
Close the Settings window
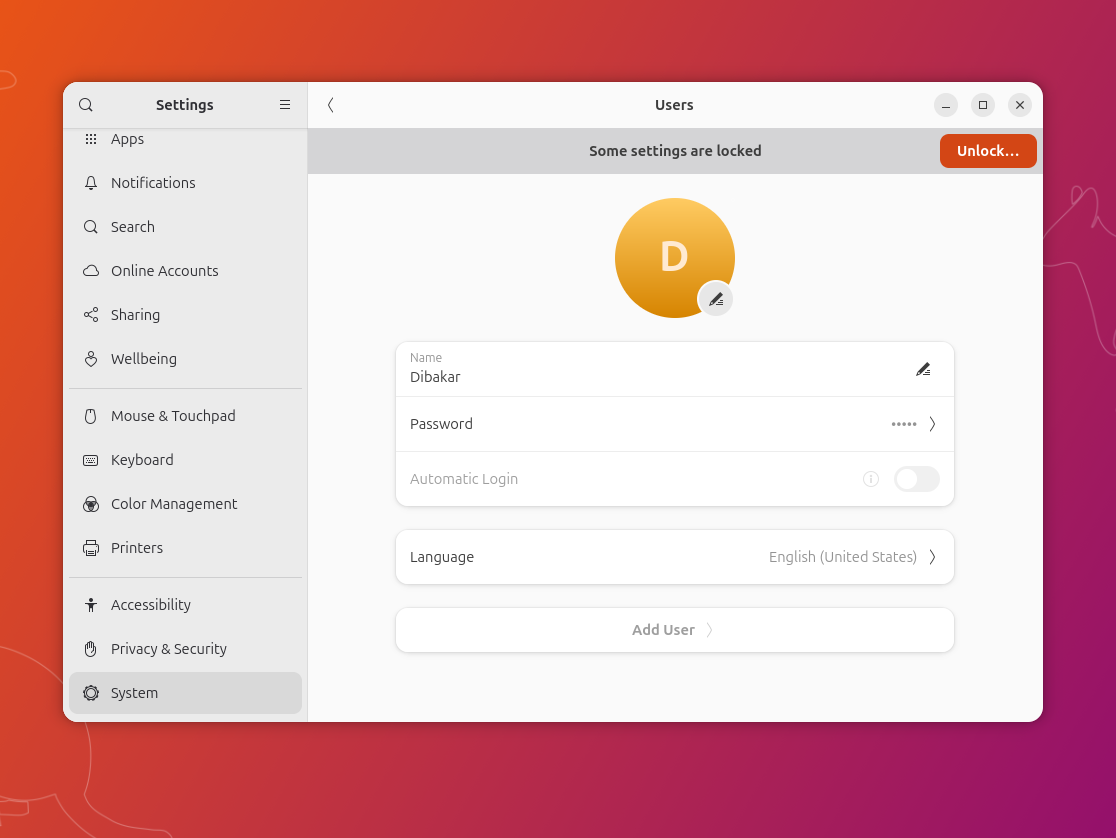point(1020,105)
